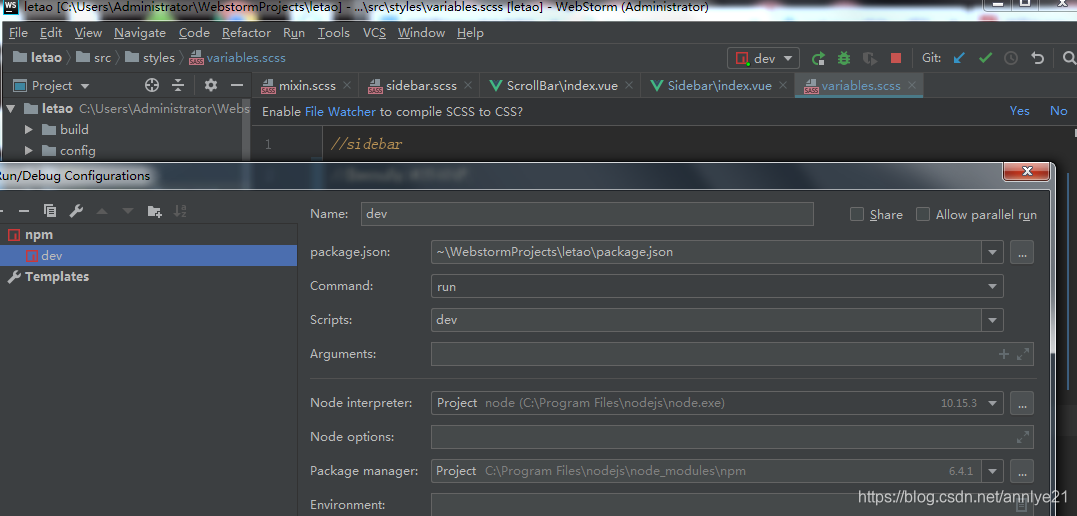The width and height of the screenshot is (1077, 516).
Task: Open the Node interpreter dropdown
Action: pos(993,403)
